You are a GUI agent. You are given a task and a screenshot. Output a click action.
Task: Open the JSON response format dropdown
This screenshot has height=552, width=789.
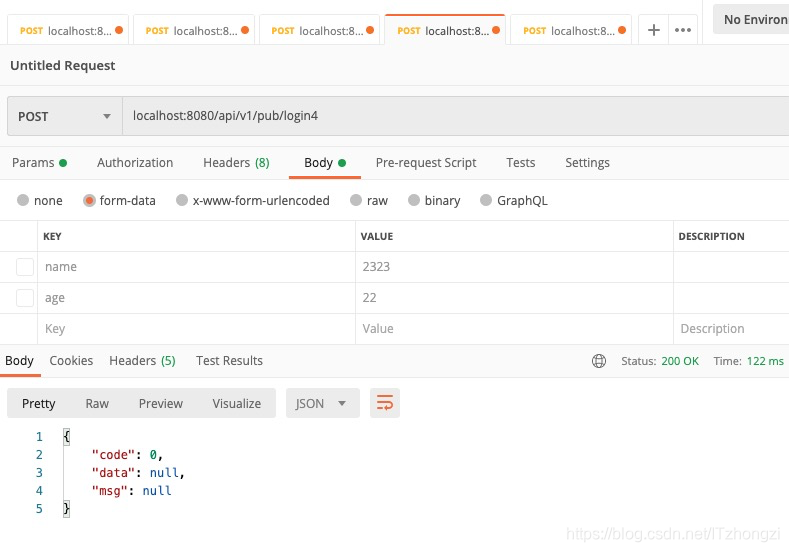[323, 403]
